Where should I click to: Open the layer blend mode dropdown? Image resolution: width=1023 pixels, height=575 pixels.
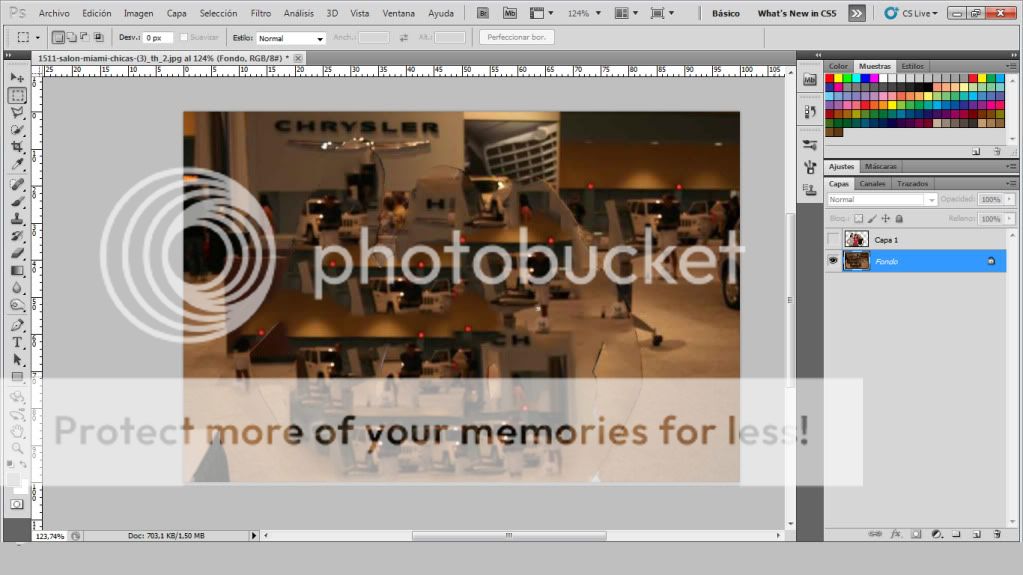pos(882,200)
